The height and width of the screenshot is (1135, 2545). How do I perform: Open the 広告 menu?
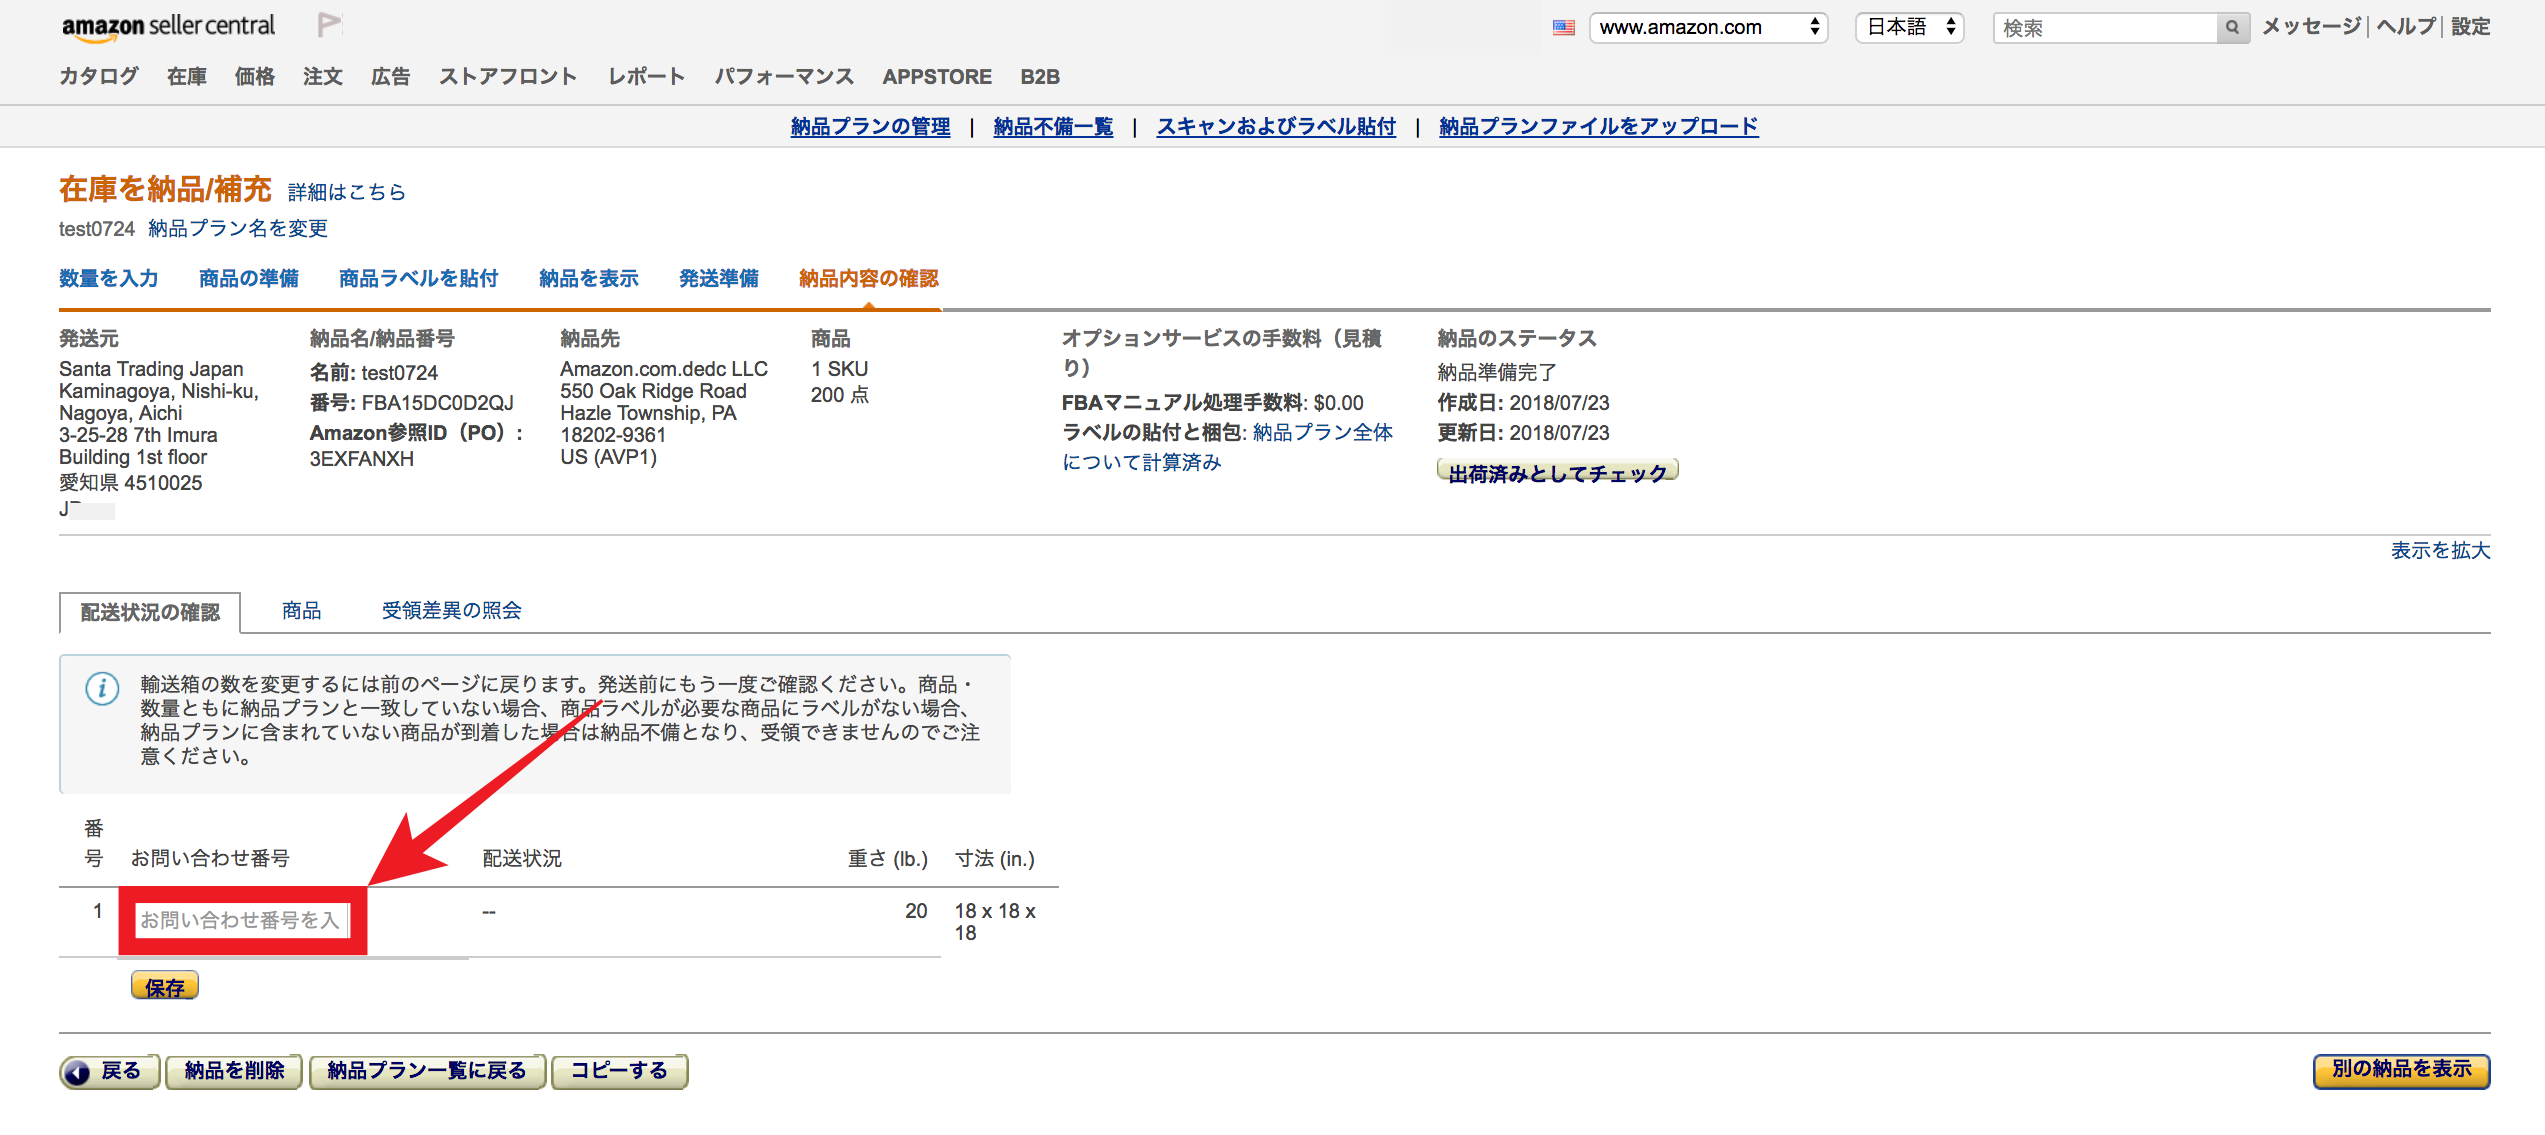click(391, 77)
